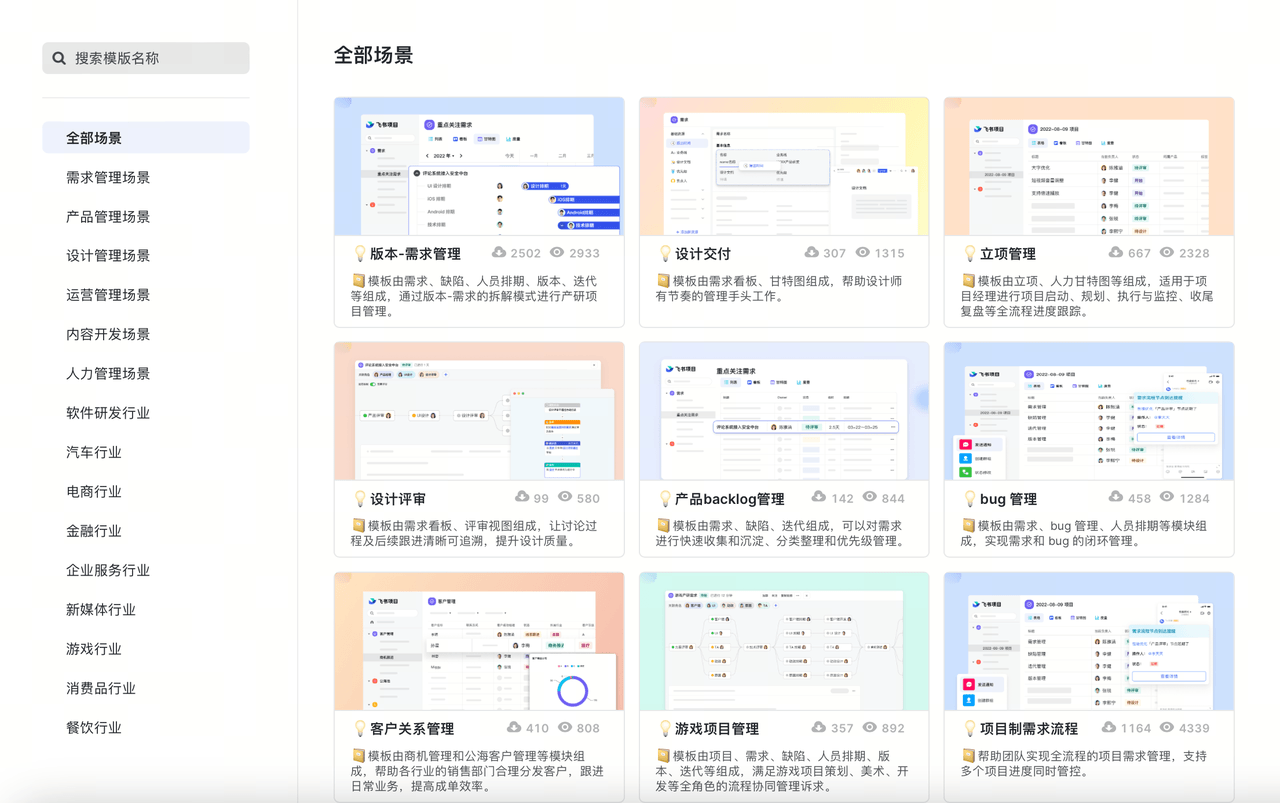The height and width of the screenshot is (803, 1280).
Task: Click lightbulb icon beside 立项管理
Action: coord(969,254)
